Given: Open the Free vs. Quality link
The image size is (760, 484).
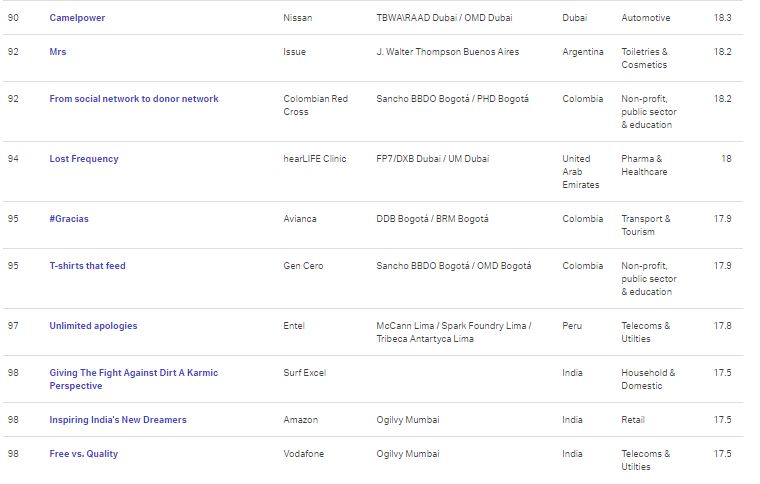Looking at the screenshot, I should click(x=83, y=454).
